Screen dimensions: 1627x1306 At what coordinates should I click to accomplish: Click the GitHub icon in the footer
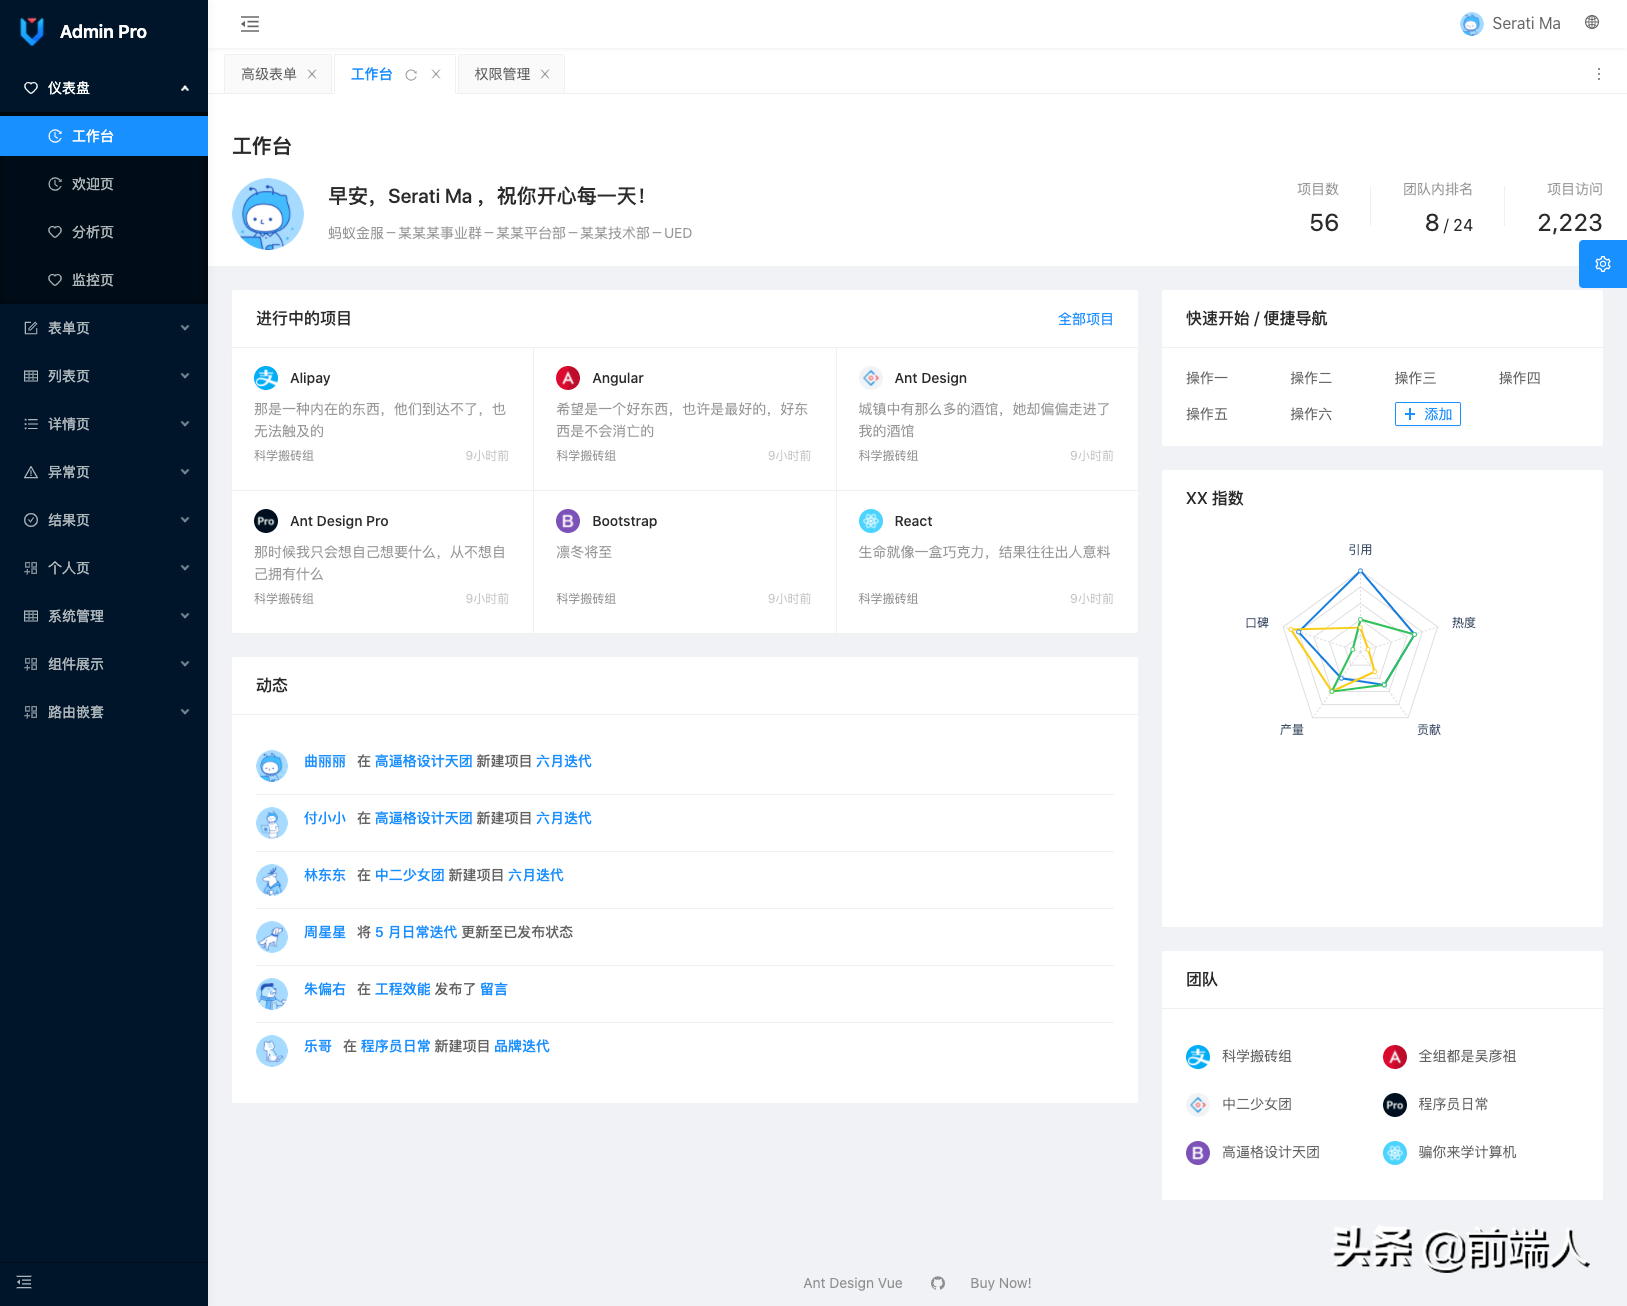click(x=937, y=1282)
